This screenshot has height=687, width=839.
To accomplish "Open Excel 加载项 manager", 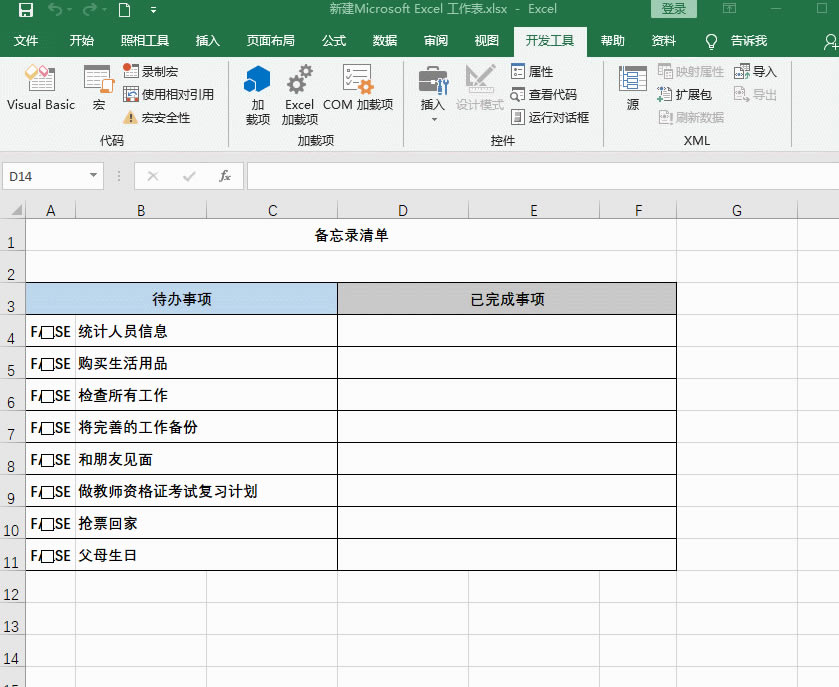I will [300, 95].
